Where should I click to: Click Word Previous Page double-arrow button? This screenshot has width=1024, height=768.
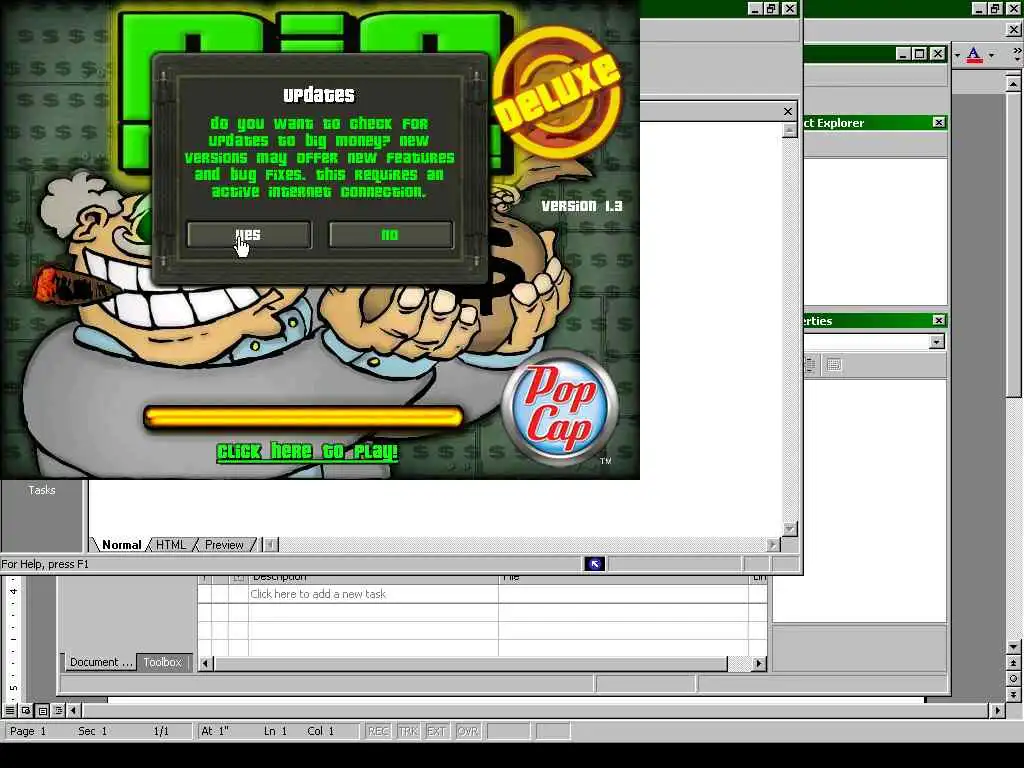1013,663
